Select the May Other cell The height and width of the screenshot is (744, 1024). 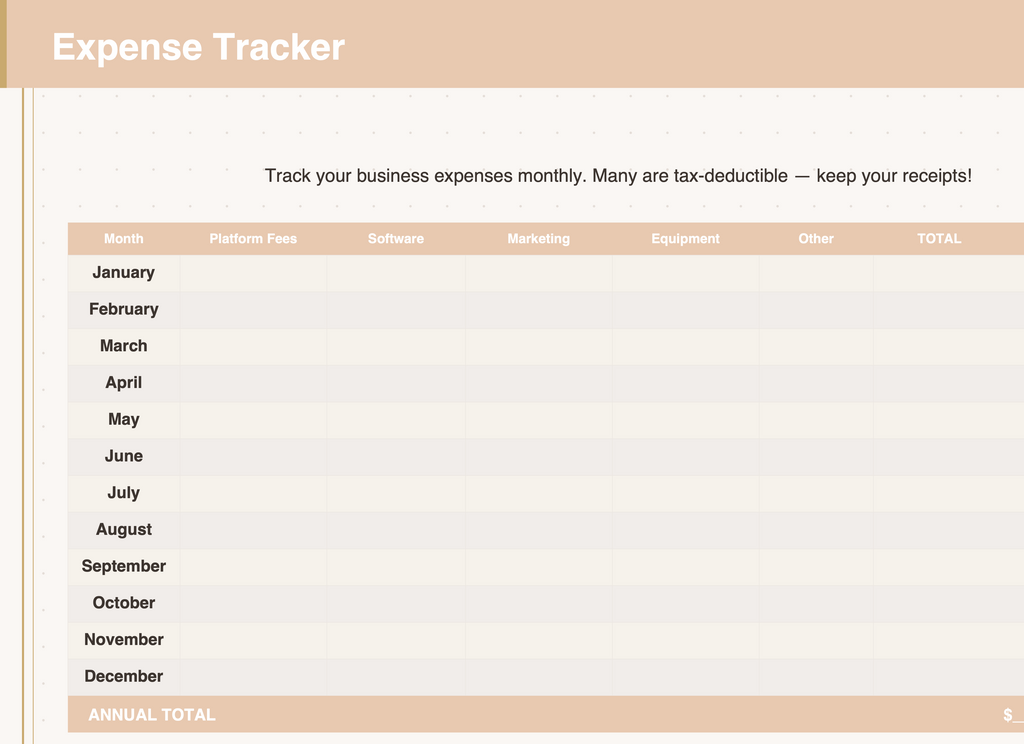coord(816,419)
